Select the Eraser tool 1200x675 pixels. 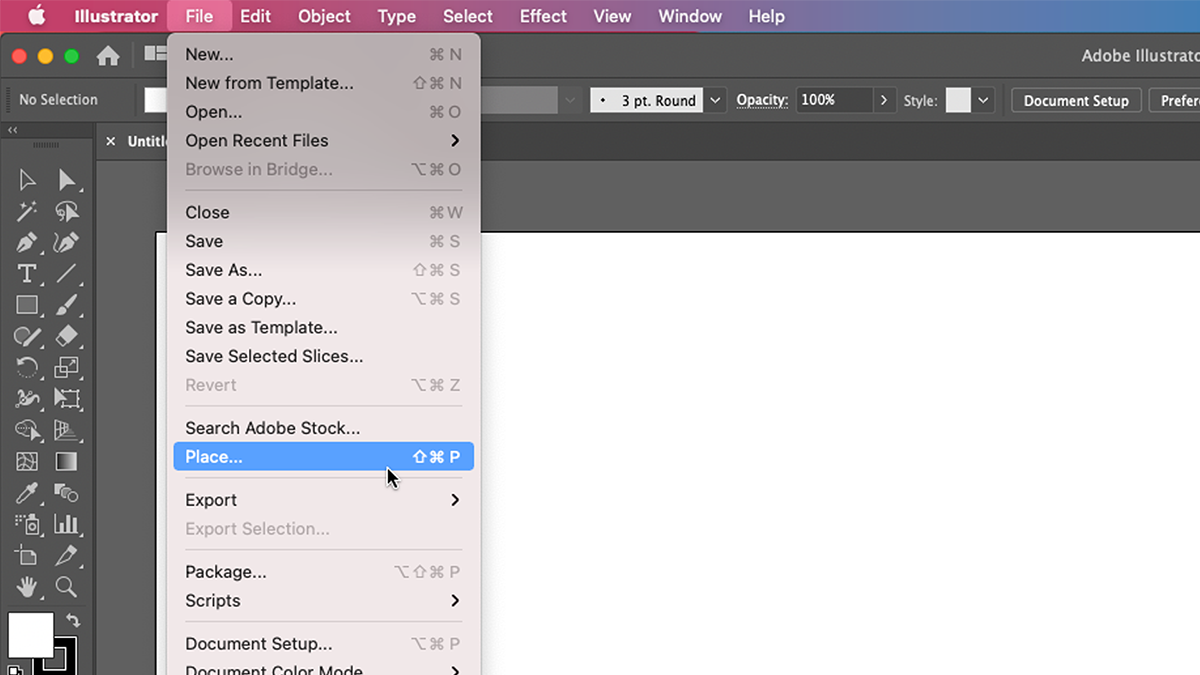point(66,335)
